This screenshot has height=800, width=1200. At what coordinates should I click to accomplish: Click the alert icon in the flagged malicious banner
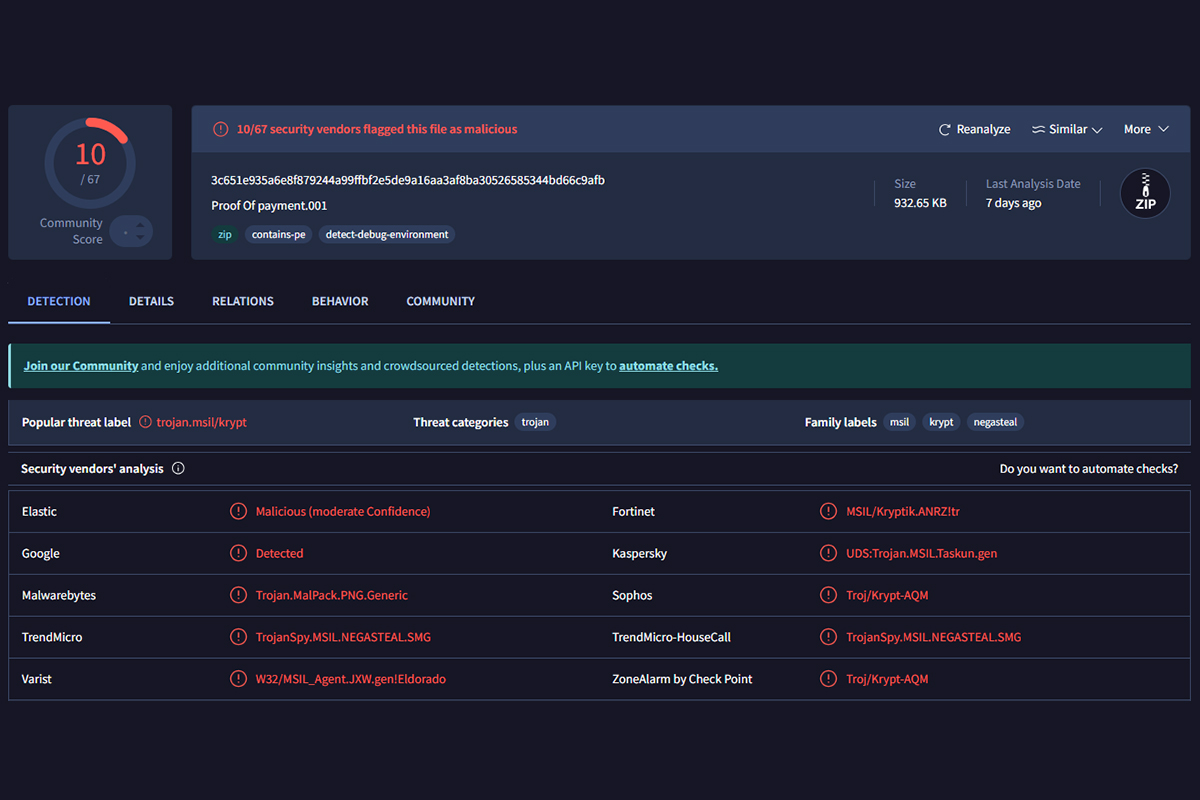220,129
